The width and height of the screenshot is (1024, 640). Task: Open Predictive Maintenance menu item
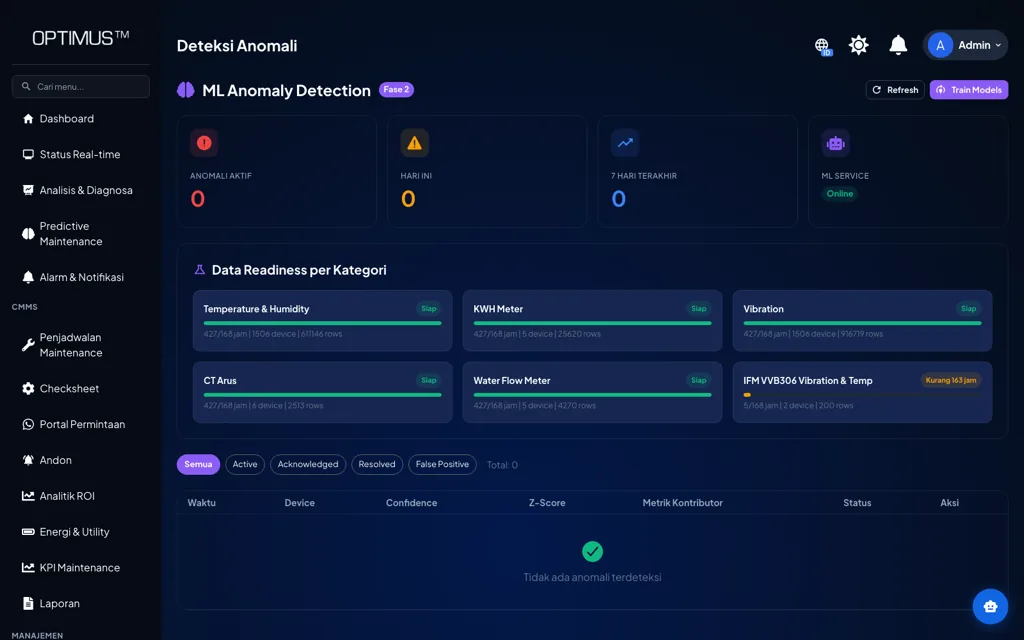coord(72,234)
